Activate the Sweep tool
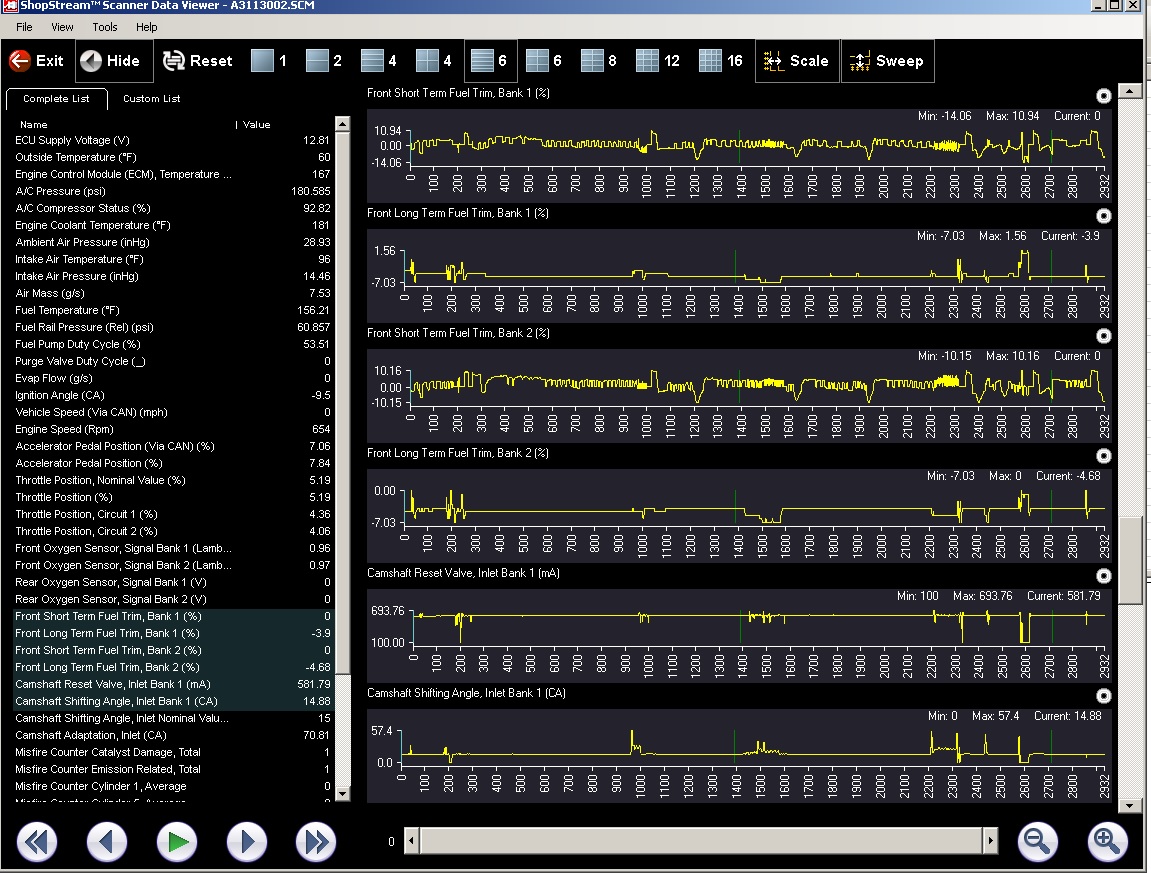 (887, 61)
